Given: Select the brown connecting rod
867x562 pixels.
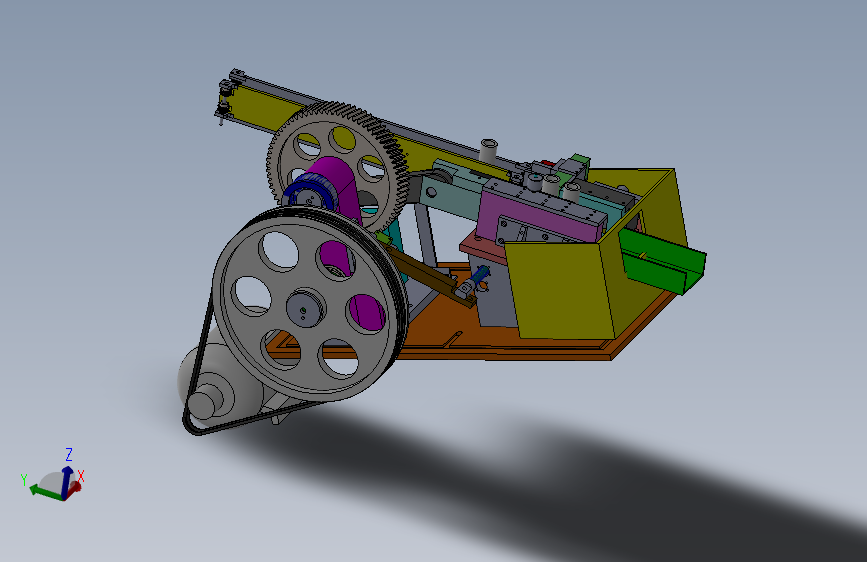Looking at the screenshot, I should pos(429,274).
